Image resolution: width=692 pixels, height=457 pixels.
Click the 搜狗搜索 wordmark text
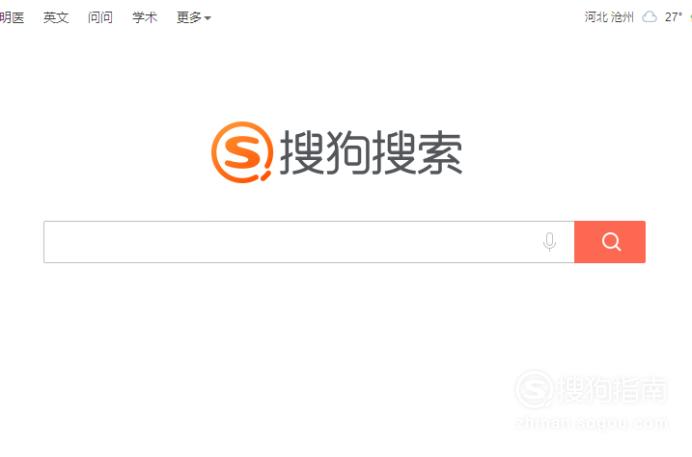pyautogui.click(x=371, y=153)
